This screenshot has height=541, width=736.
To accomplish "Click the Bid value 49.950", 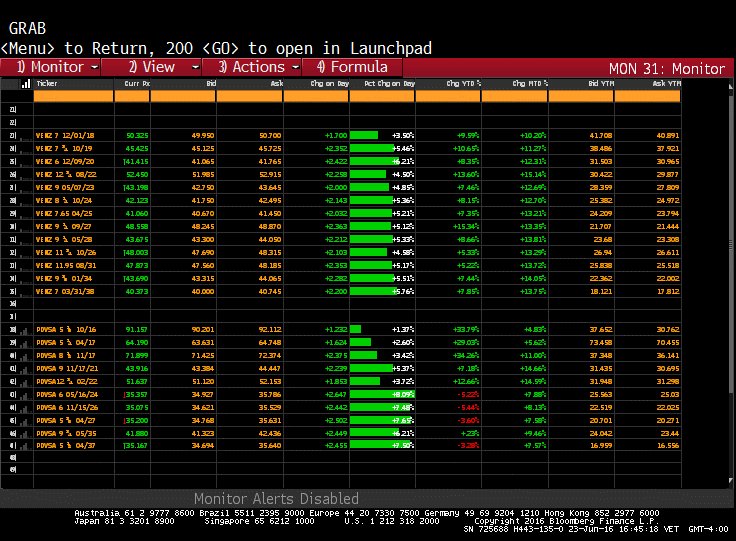I will click(203, 136).
